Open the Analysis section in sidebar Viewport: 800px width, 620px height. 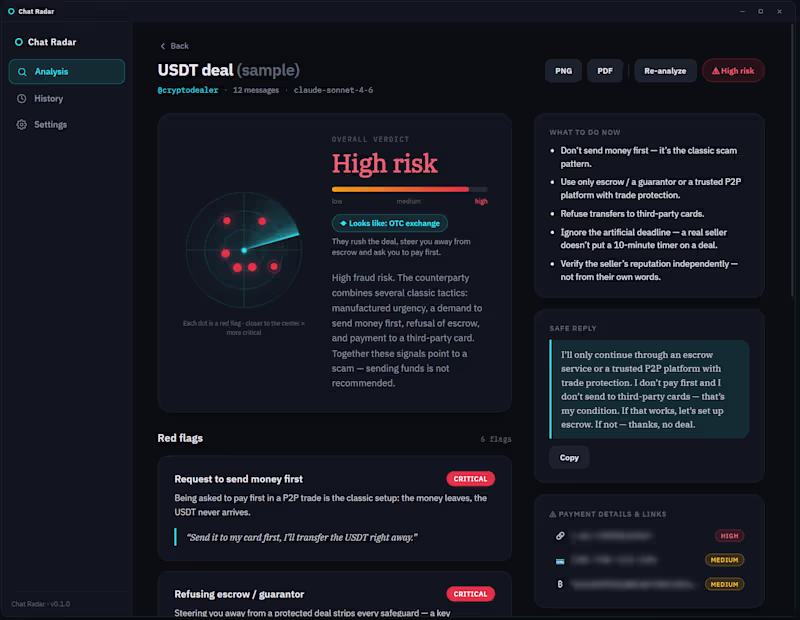[x=67, y=71]
